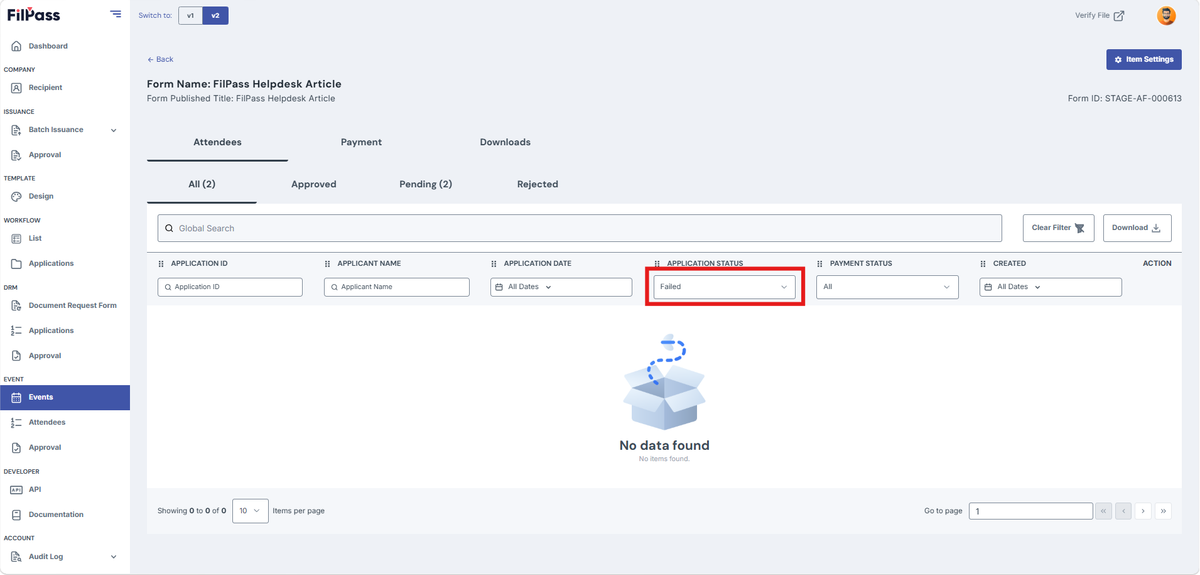Select Events in the sidebar
1200x575 pixels.
[65, 398]
